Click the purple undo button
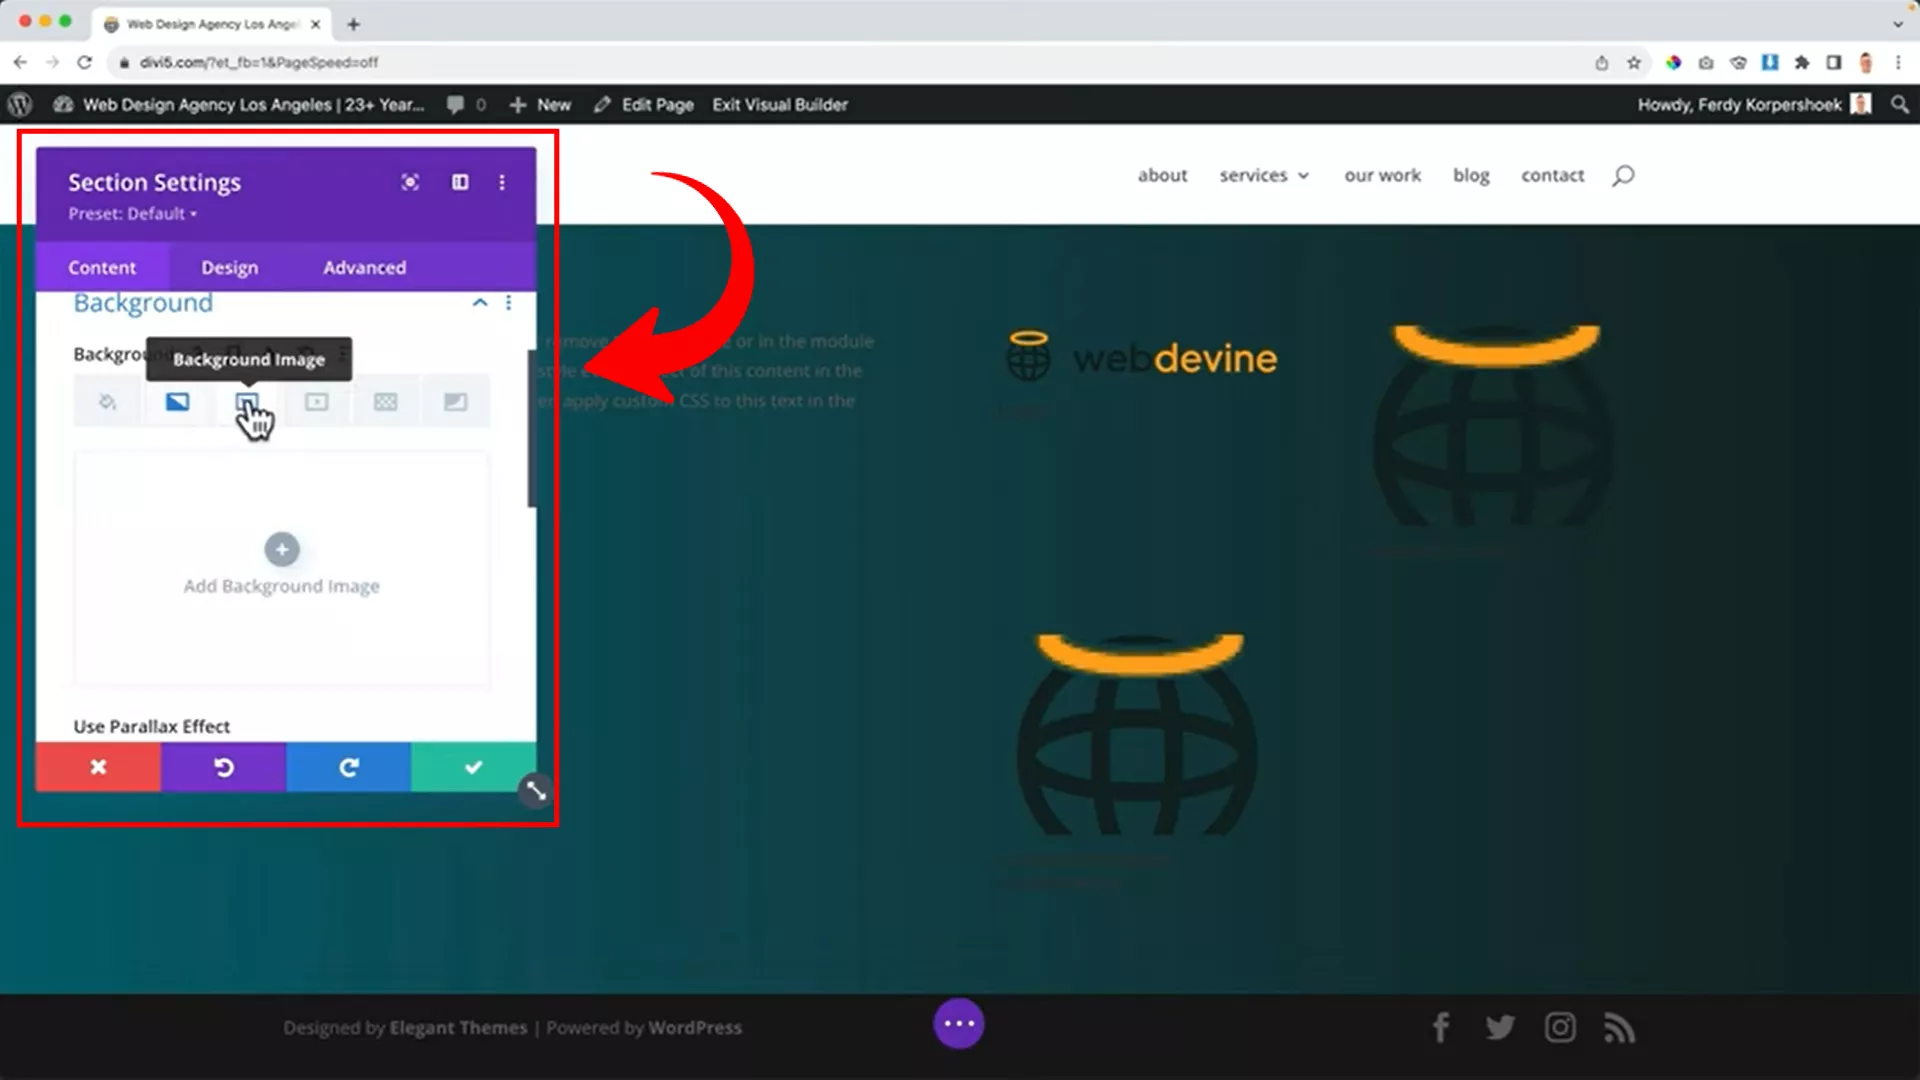Image resolution: width=1920 pixels, height=1080 pixels. [x=223, y=767]
